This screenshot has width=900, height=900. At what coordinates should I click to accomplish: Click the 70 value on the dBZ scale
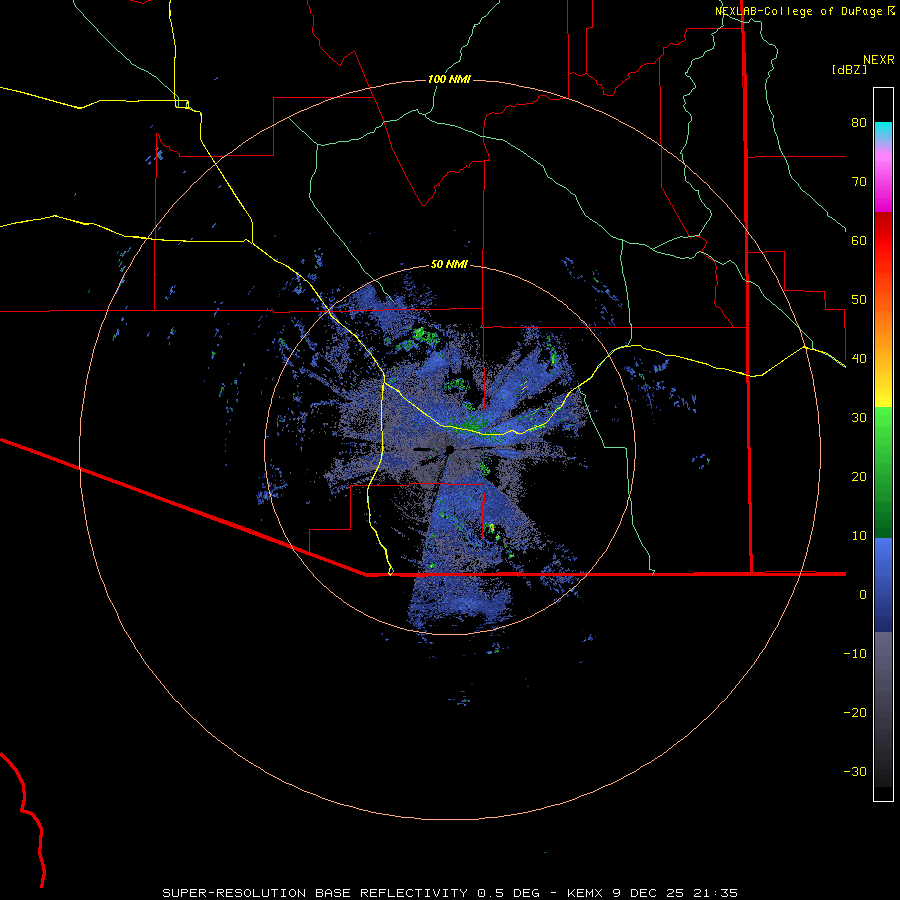tap(859, 182)
